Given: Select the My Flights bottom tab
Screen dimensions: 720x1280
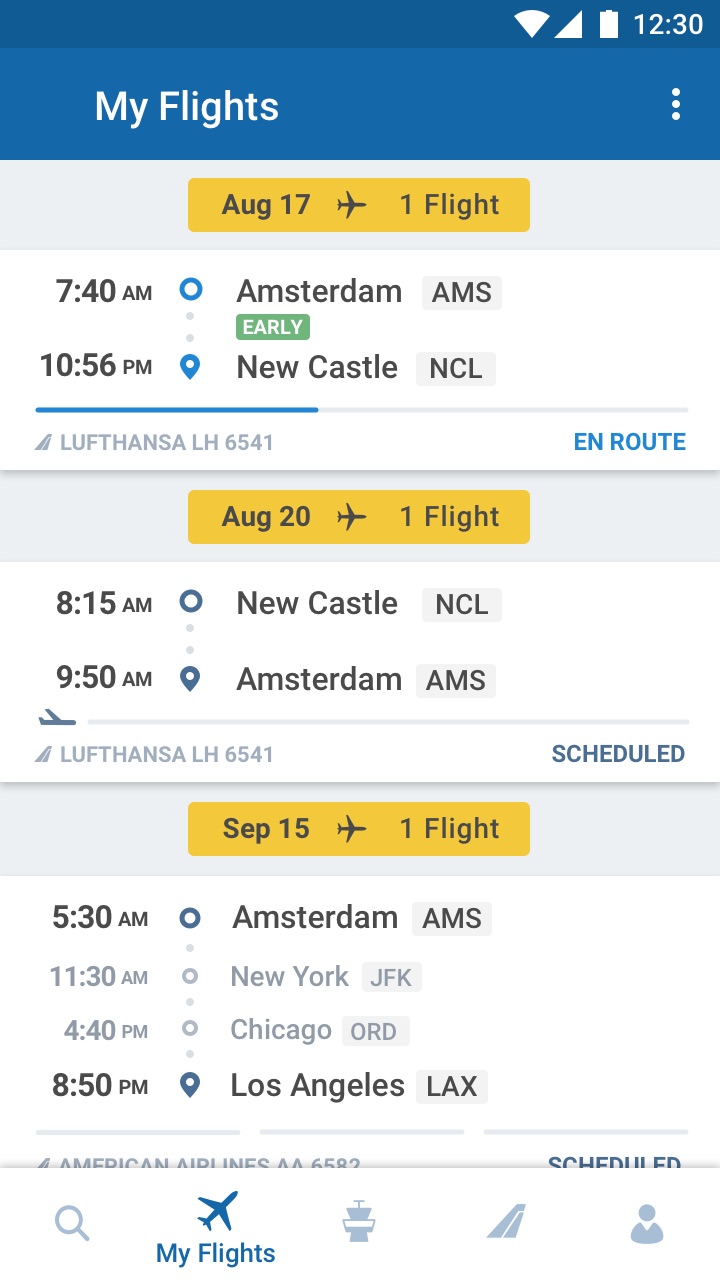Looking at the screenshot, I should [x=216, y=1228].
